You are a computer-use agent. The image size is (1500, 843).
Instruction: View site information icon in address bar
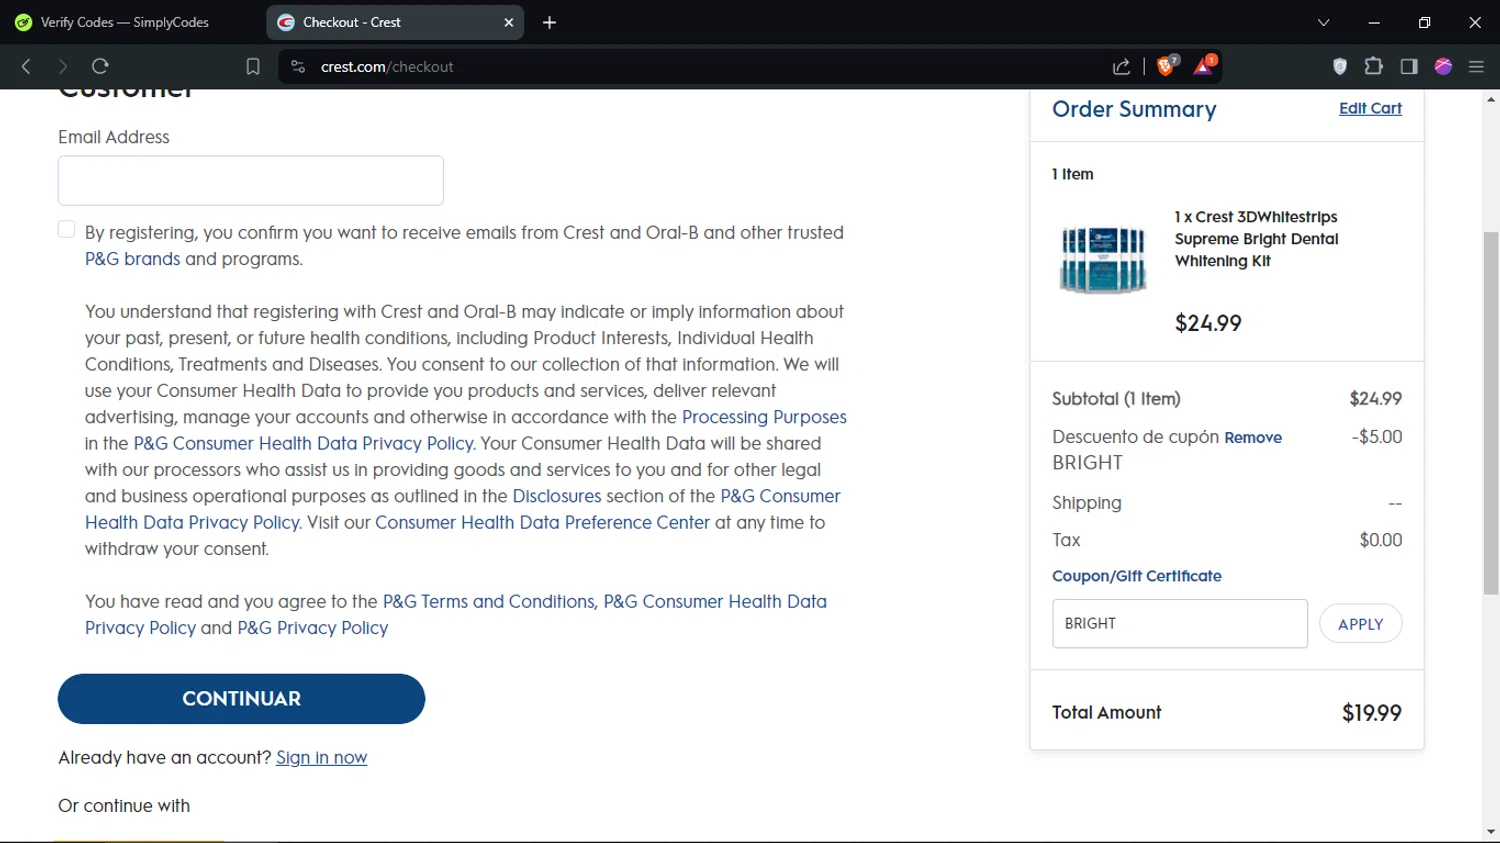tap(297, 66)
